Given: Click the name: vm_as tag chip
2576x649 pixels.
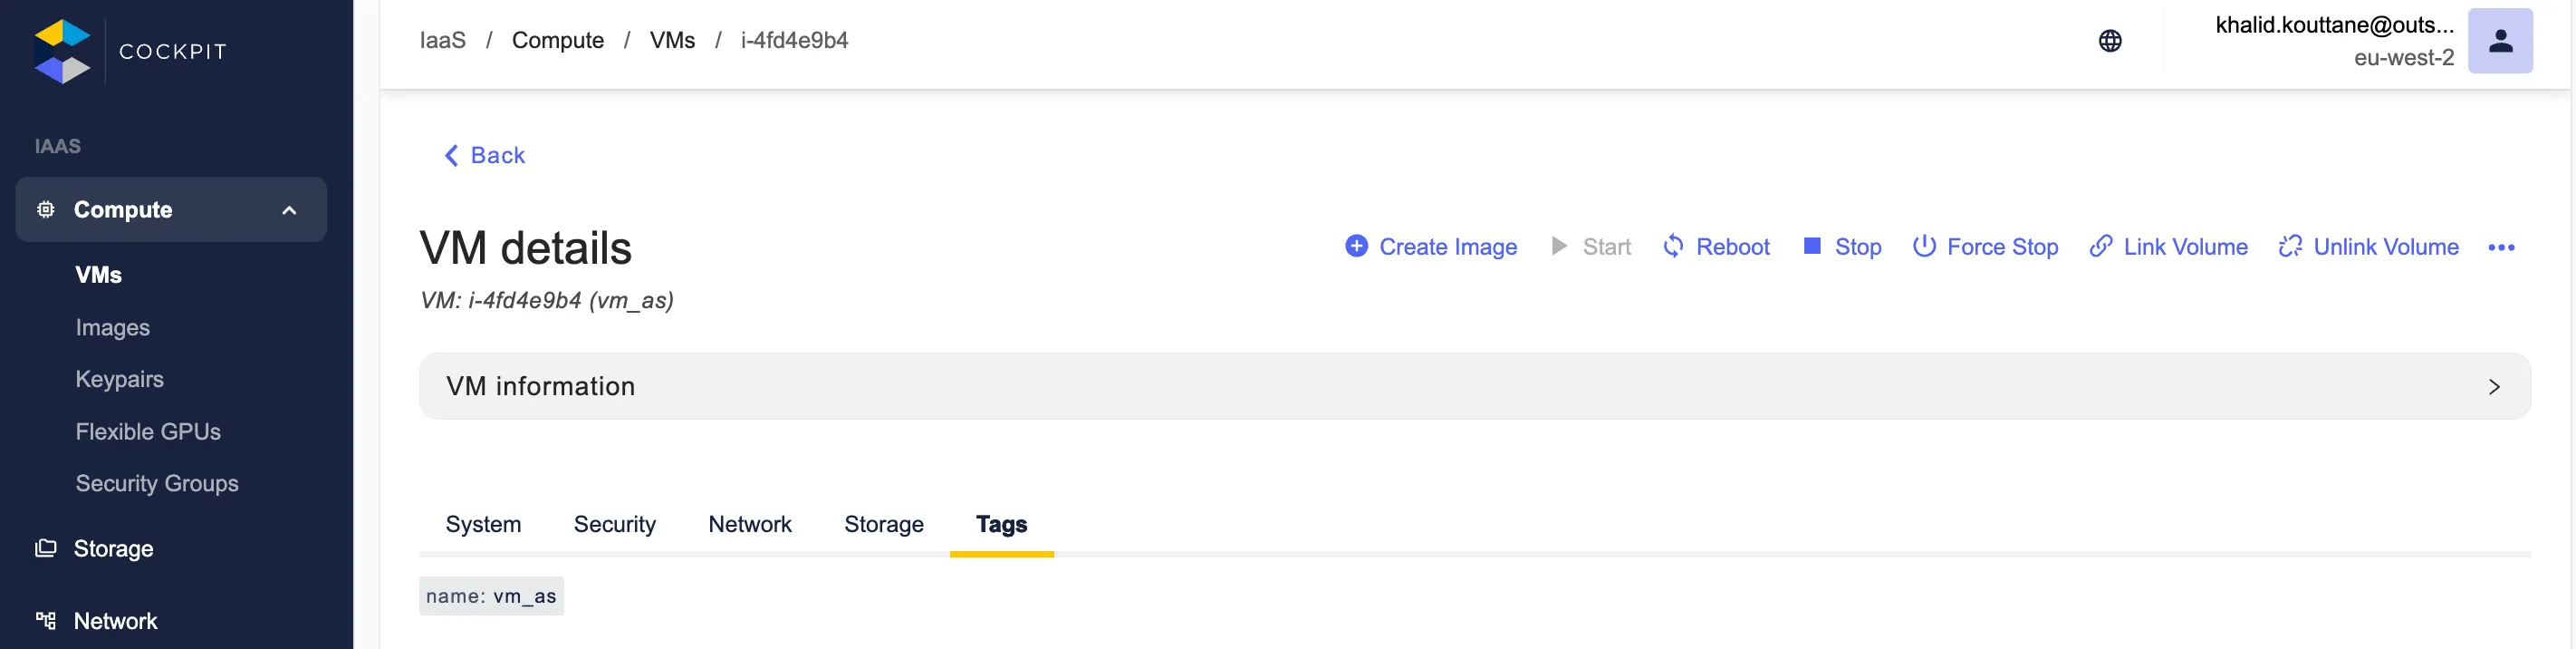Looking at the screenshot, I should 491,596.
